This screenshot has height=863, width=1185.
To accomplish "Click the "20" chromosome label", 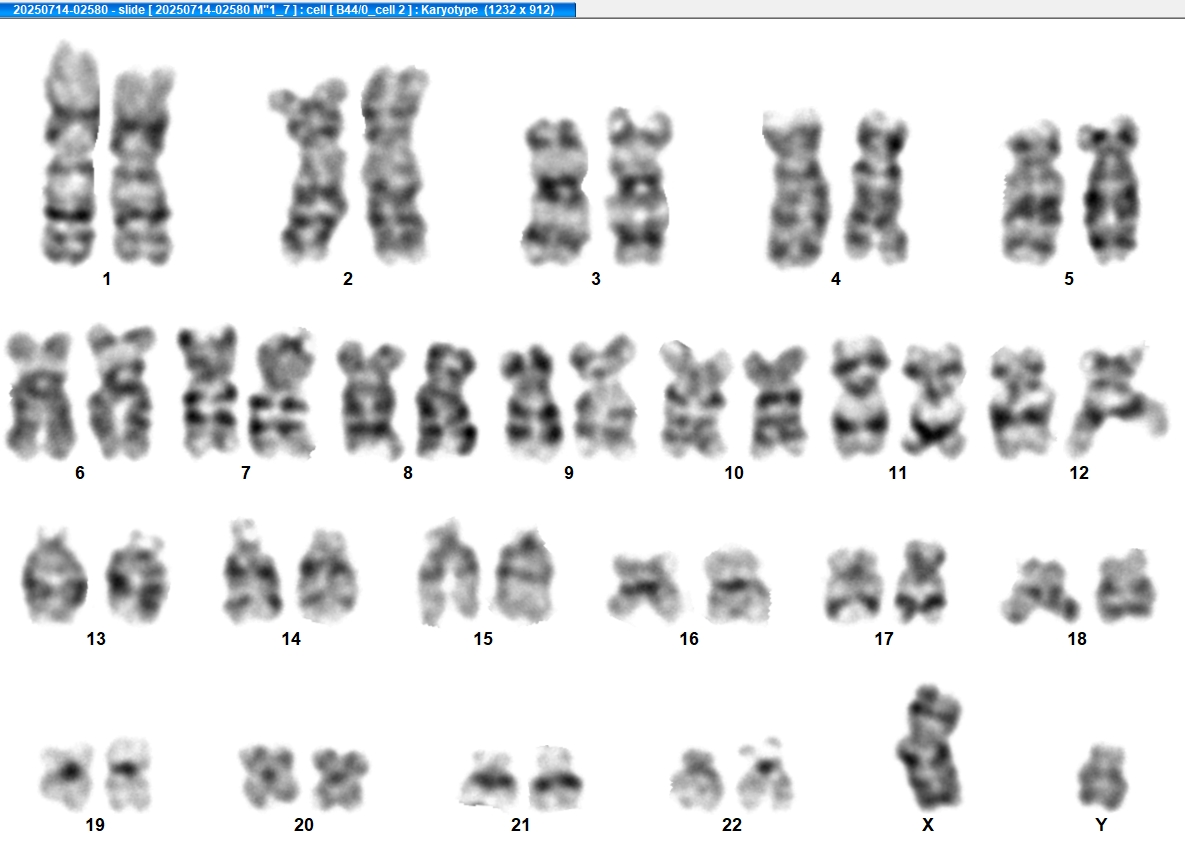I will (x=304, y=825).
